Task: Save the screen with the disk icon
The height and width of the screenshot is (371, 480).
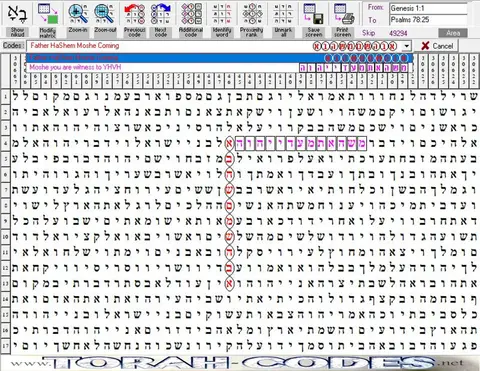Action: tap(314, 13)
